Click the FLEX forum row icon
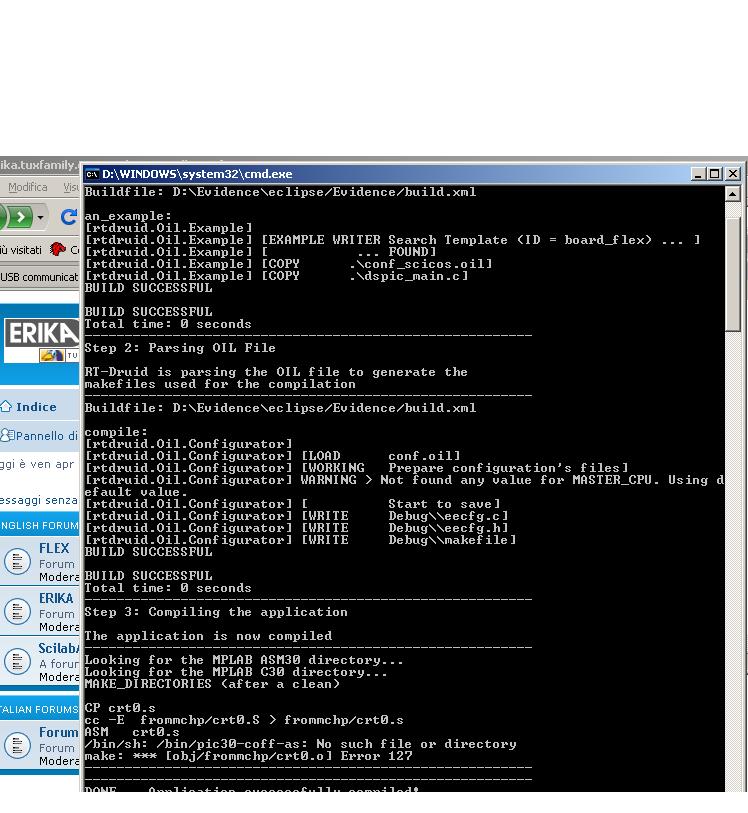 pyautogui.click(x=18, y=561)
